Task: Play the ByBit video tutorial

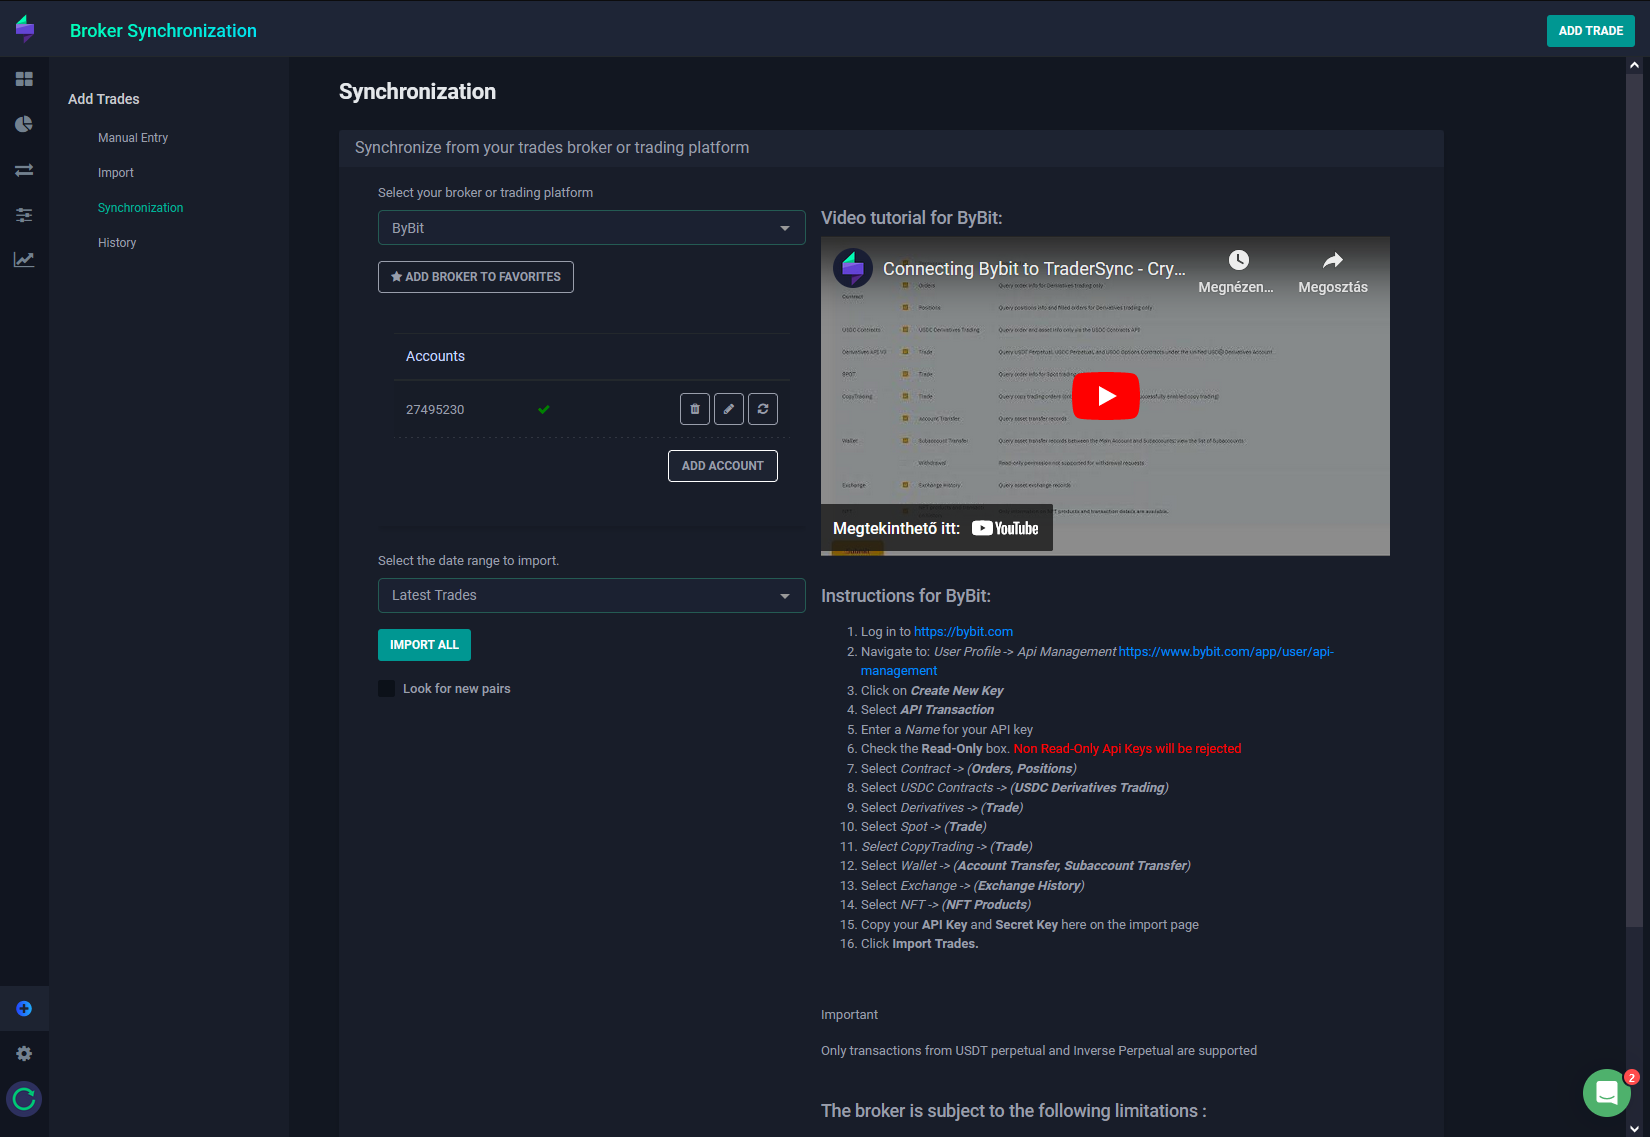Action: click(1105, 396)
